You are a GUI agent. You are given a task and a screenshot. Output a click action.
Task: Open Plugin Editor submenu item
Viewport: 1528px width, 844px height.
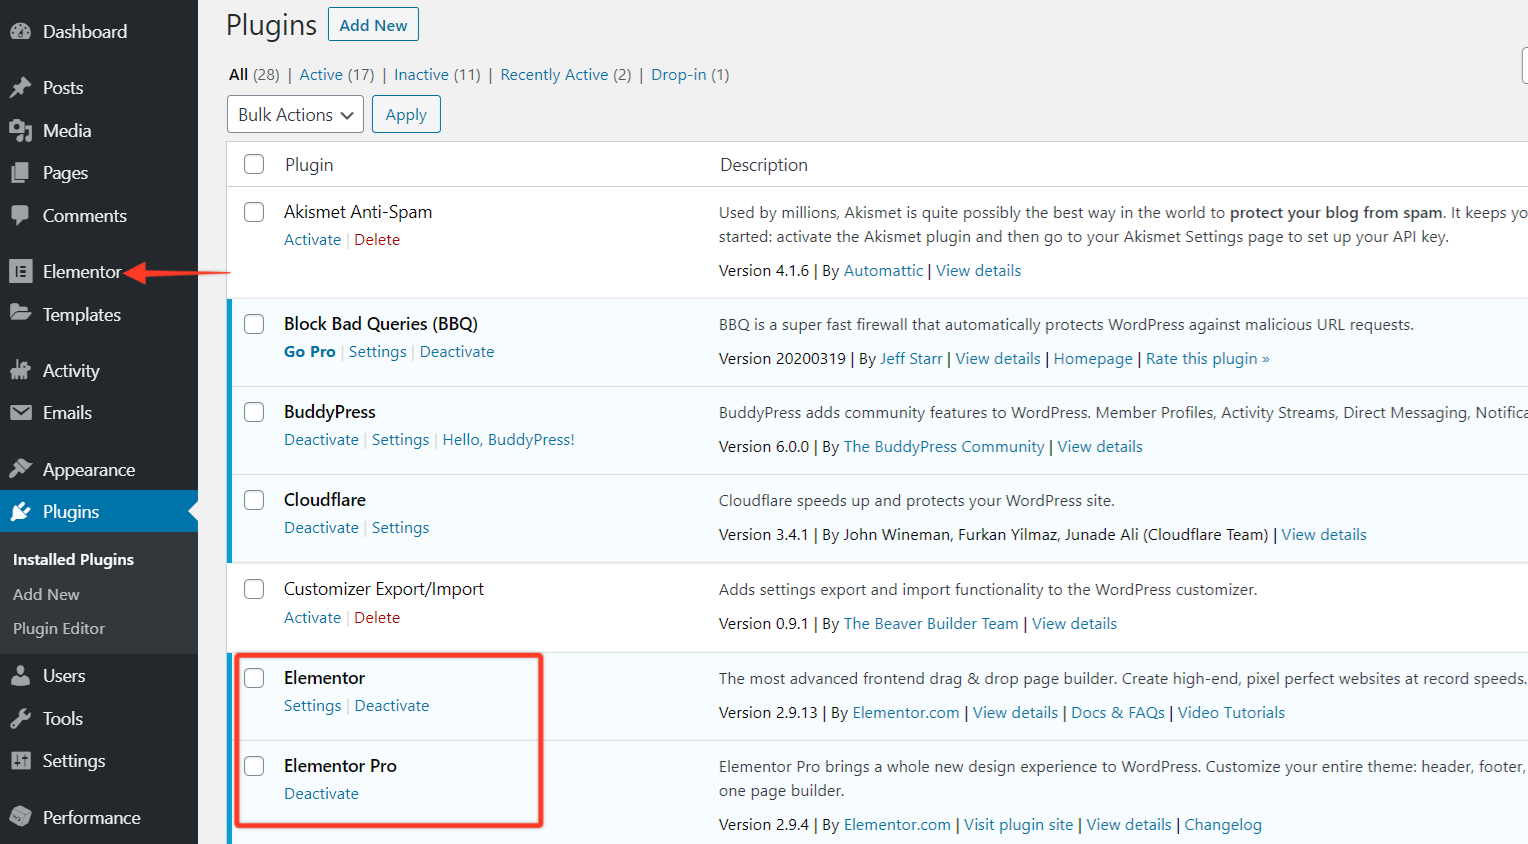click(x=59, y=628)
